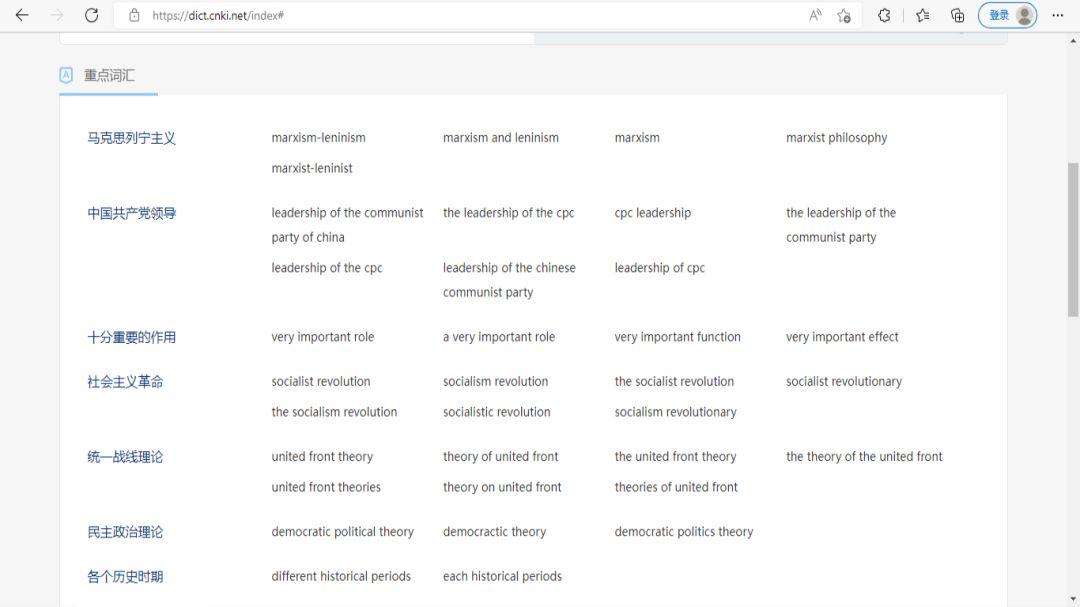Viewport: 1080px width, 607px height.
Task: Select the translation 'marxist philosophy'
Action: click(x=836, y=138)
